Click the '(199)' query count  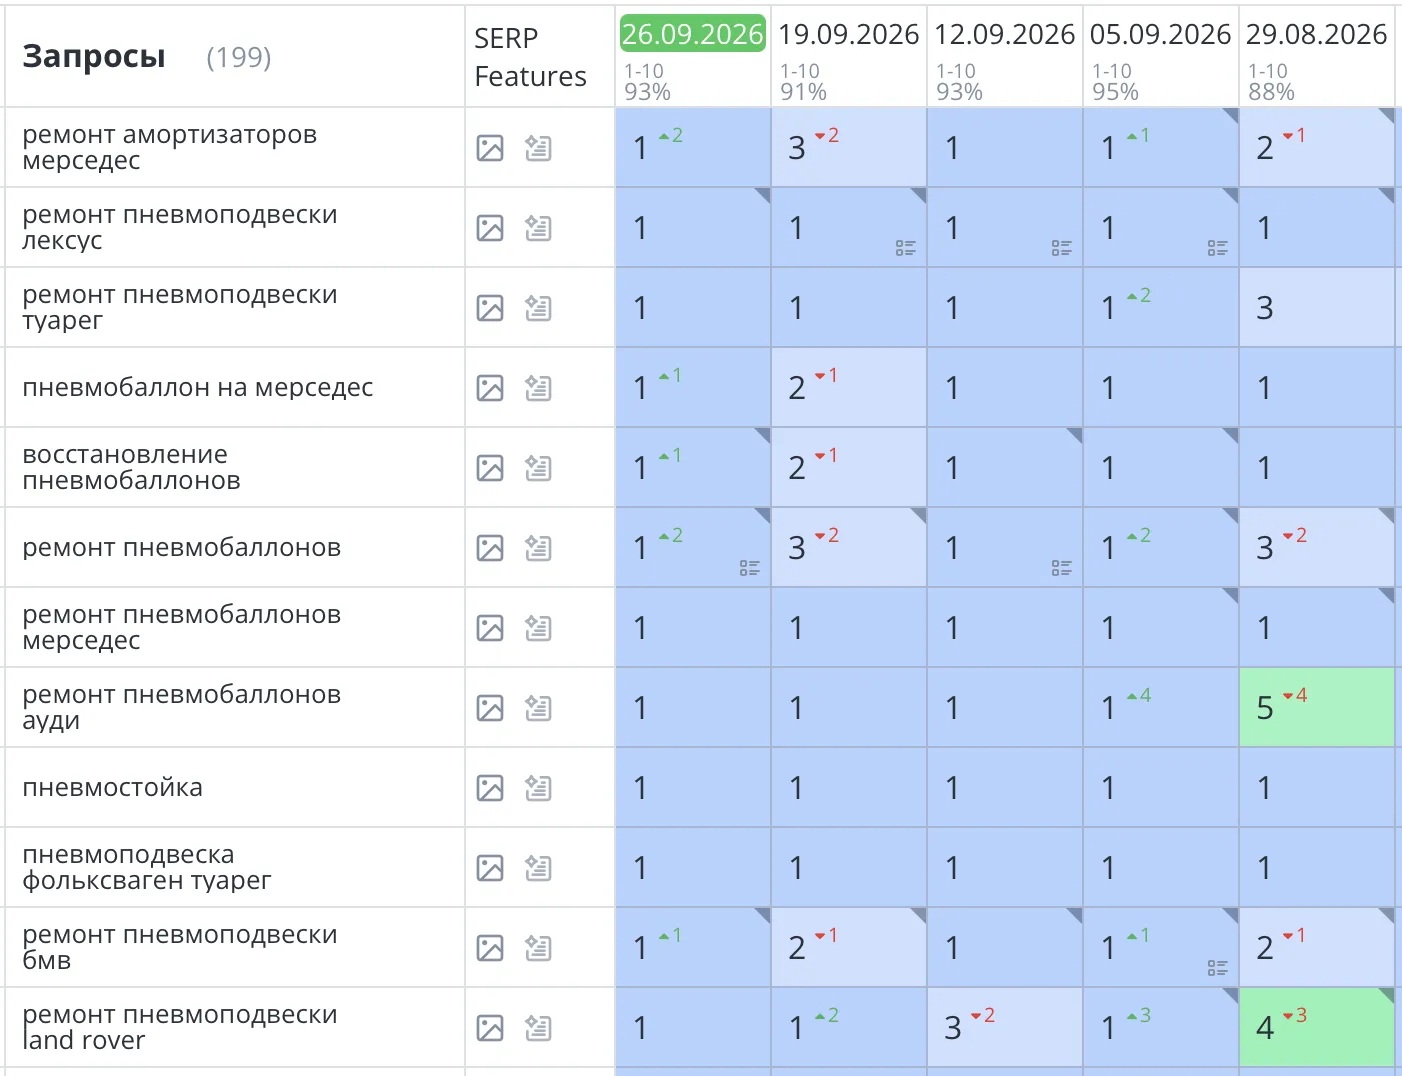click(239, 57)
